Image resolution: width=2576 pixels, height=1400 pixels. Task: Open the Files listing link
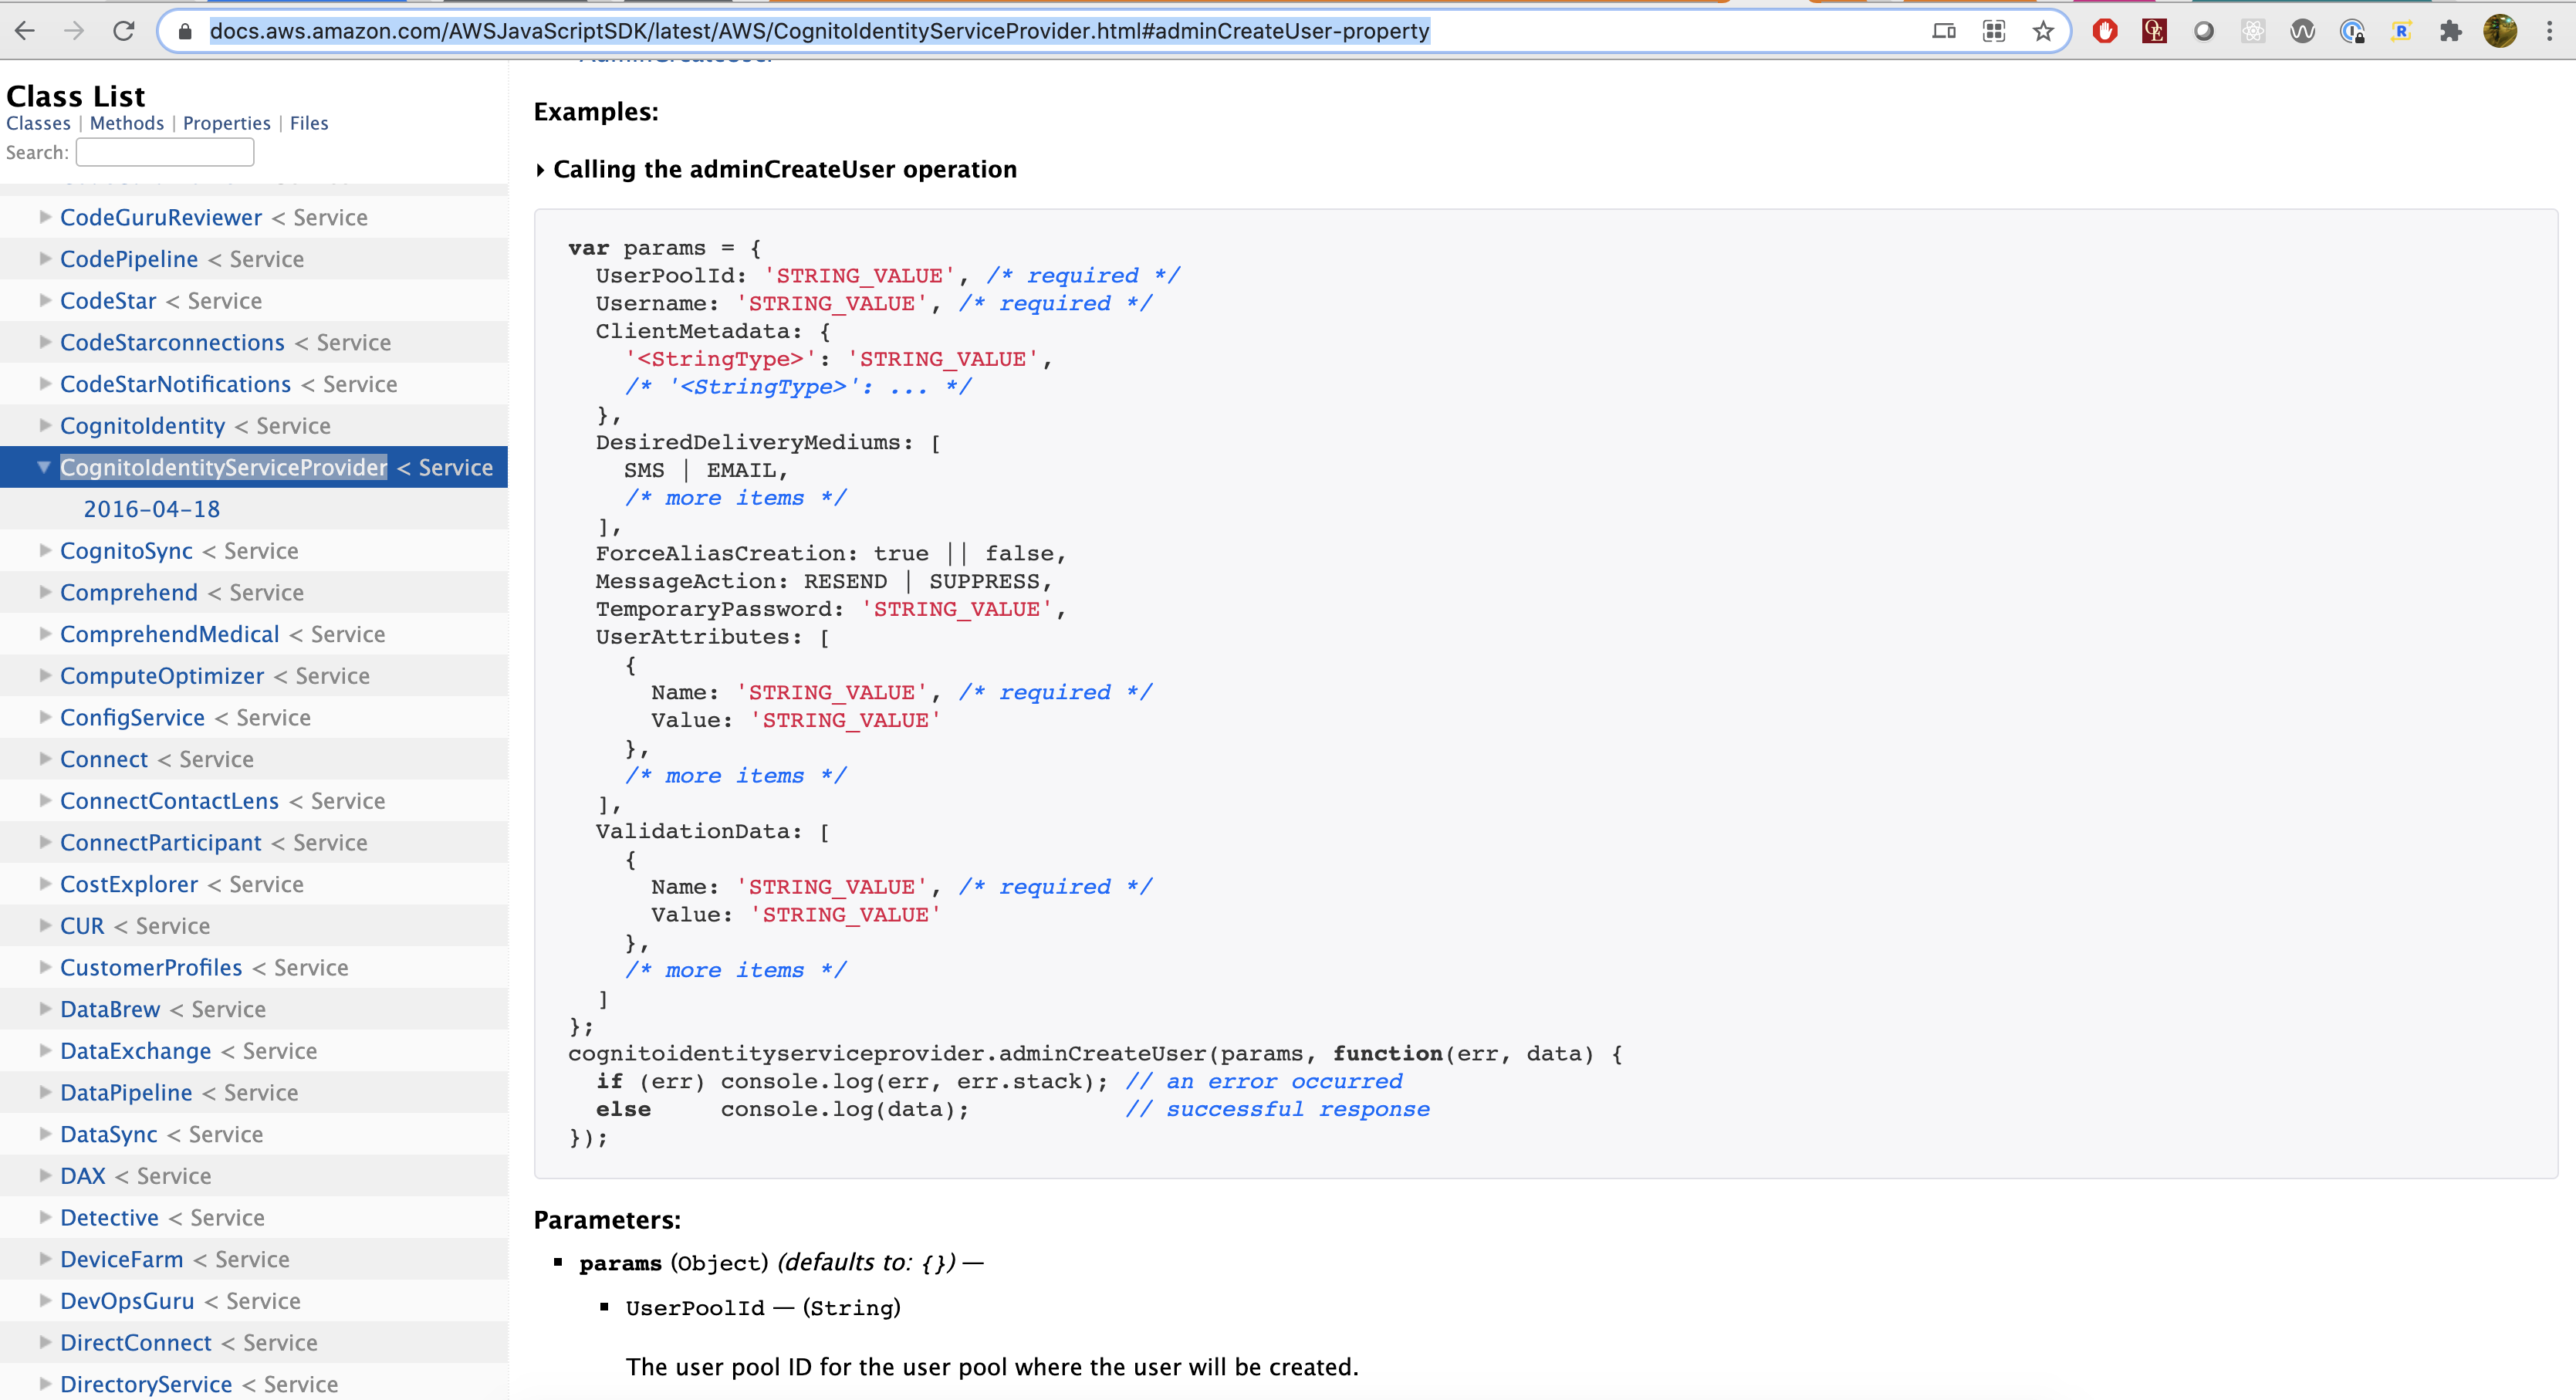[x=308, y=123]
